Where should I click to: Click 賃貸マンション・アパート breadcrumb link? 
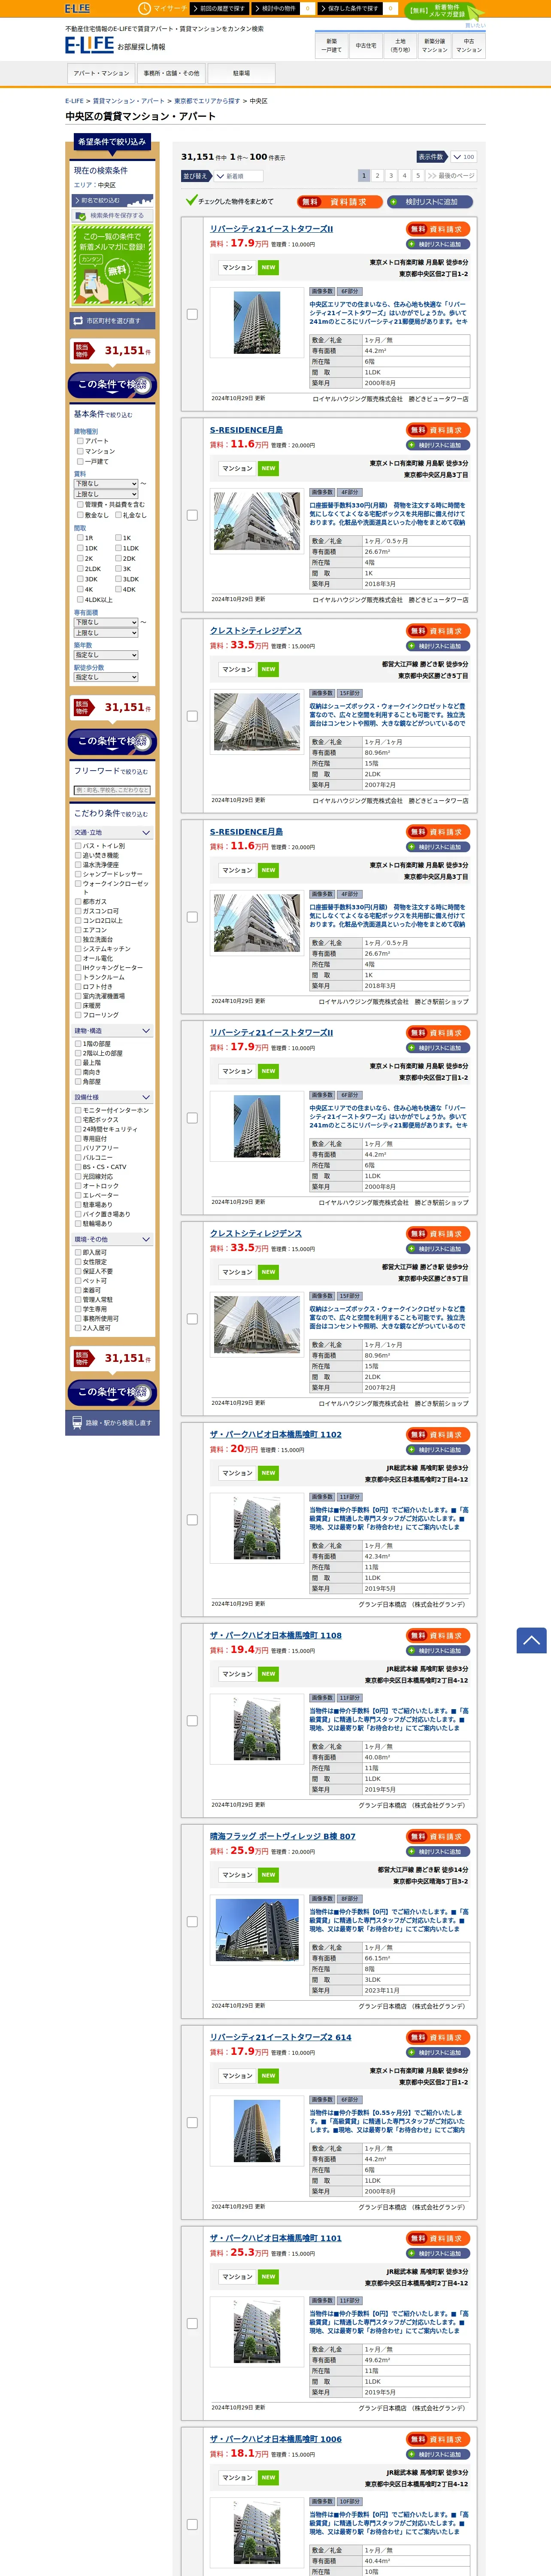(129, 101)
